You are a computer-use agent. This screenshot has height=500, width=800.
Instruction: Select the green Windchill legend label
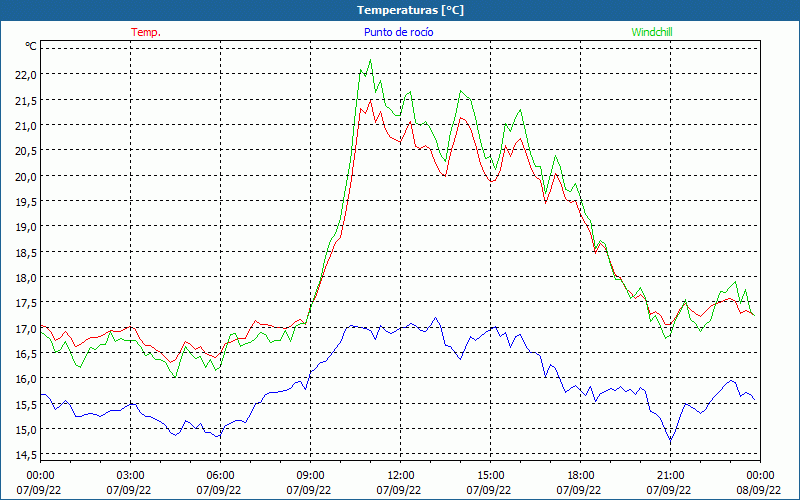652,32
